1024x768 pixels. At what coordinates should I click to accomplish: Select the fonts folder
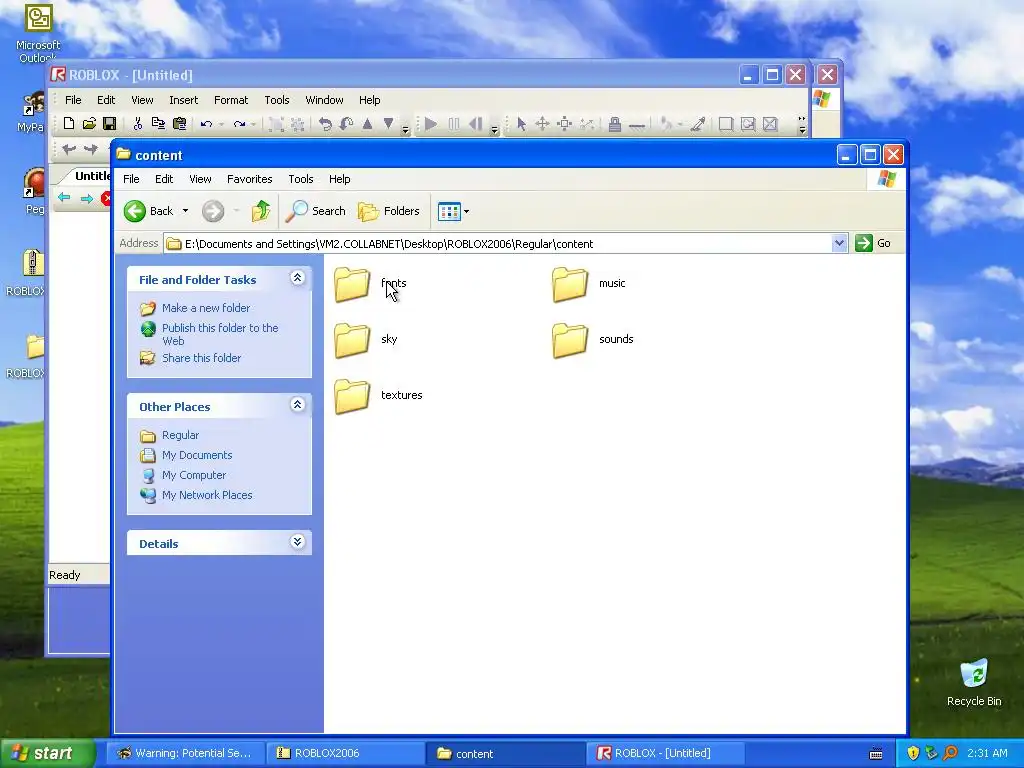point(370,284)
